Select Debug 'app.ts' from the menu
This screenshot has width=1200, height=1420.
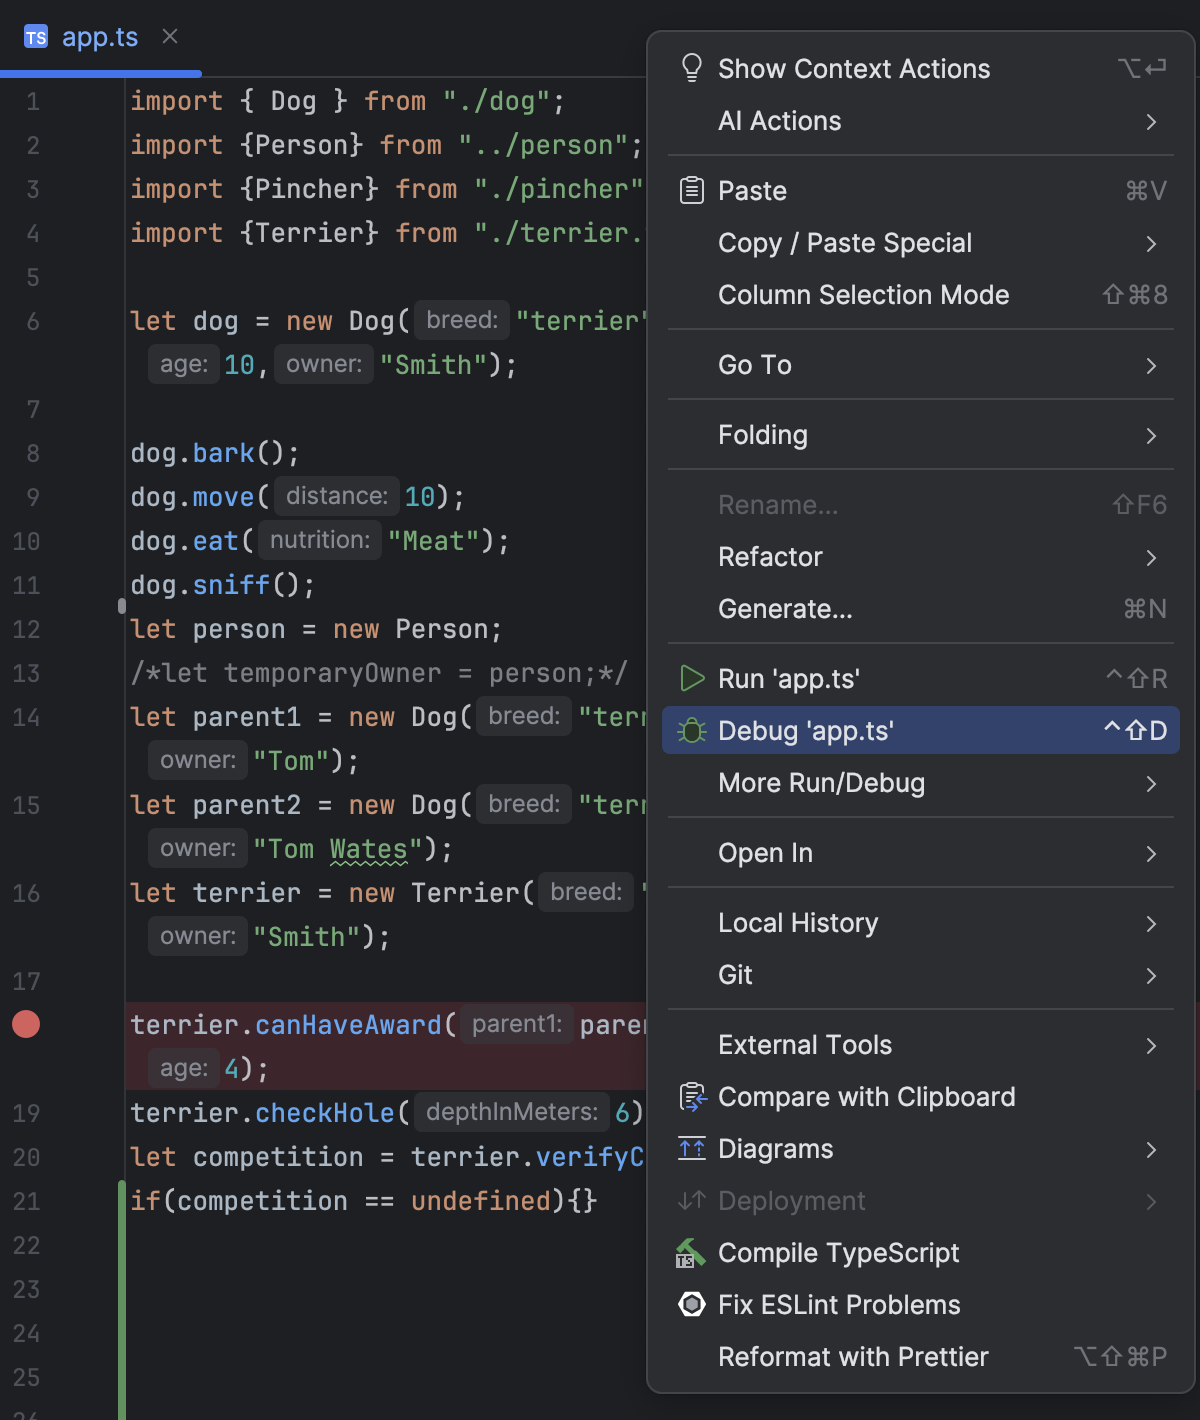(806, 730)
